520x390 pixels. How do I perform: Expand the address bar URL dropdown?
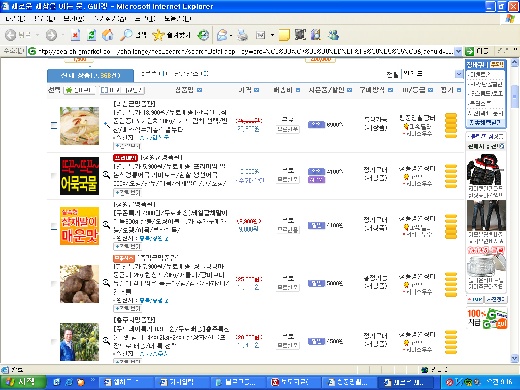coord(458,51)
